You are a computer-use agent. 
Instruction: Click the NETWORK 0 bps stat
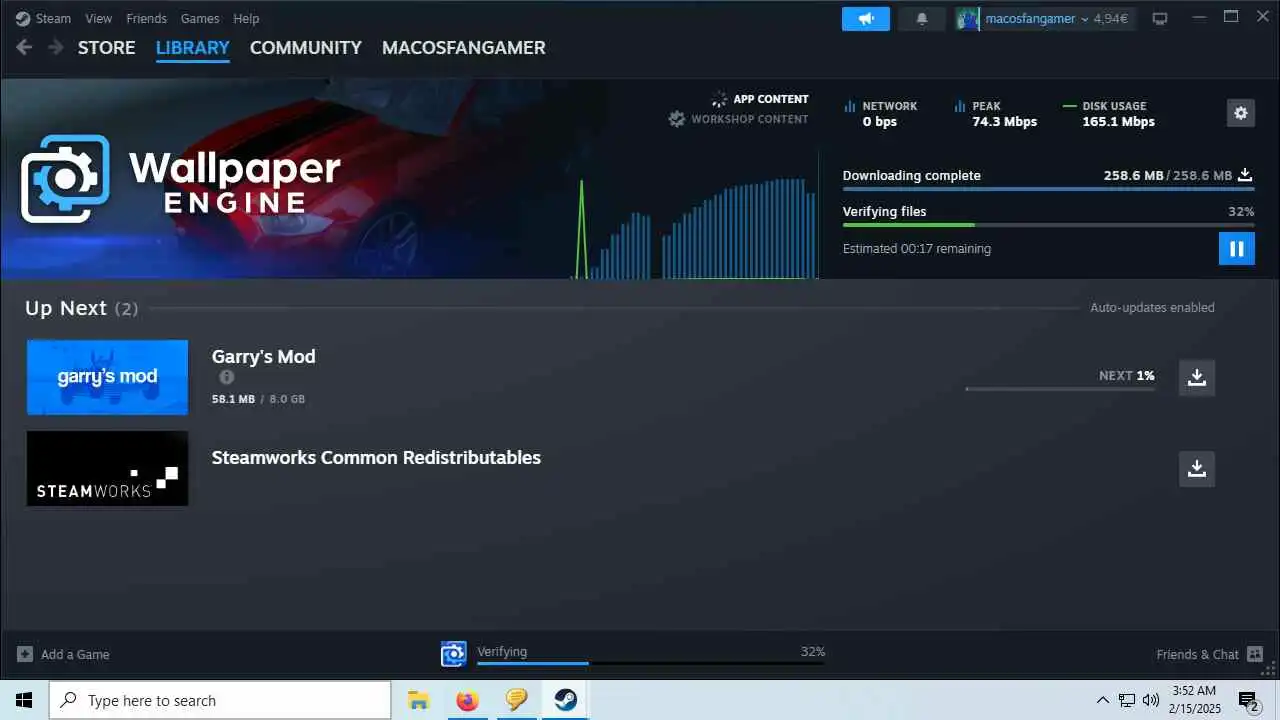pos(880,113)
